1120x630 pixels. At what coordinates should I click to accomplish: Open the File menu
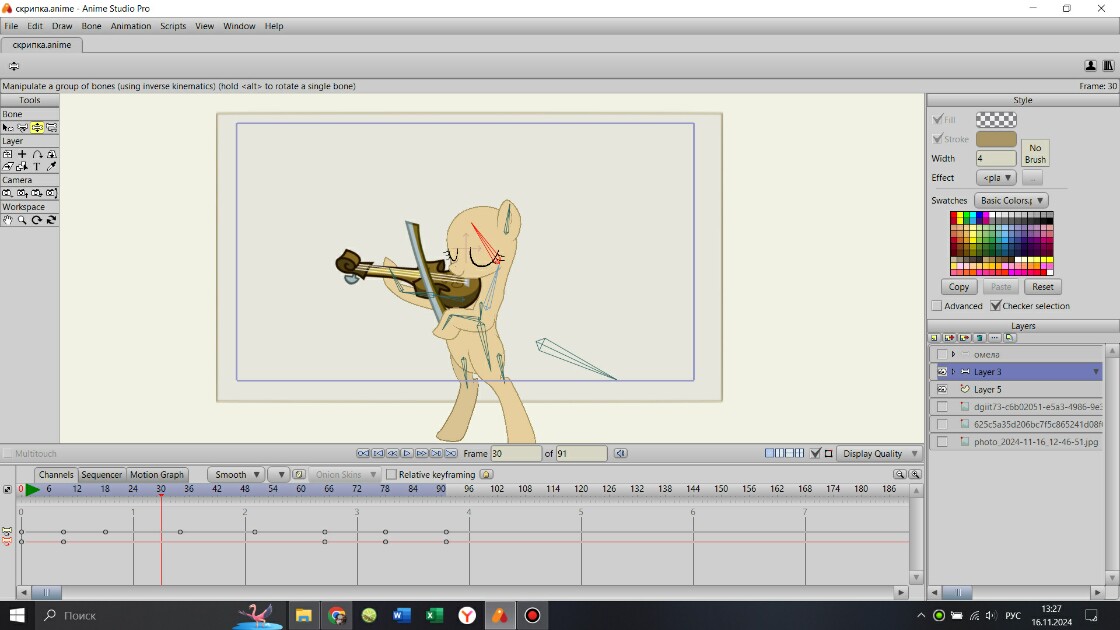click(11, 26)
